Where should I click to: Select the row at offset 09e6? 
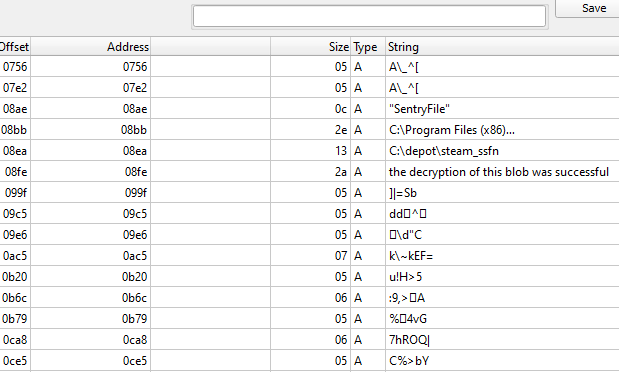click(x=310, y=235)
